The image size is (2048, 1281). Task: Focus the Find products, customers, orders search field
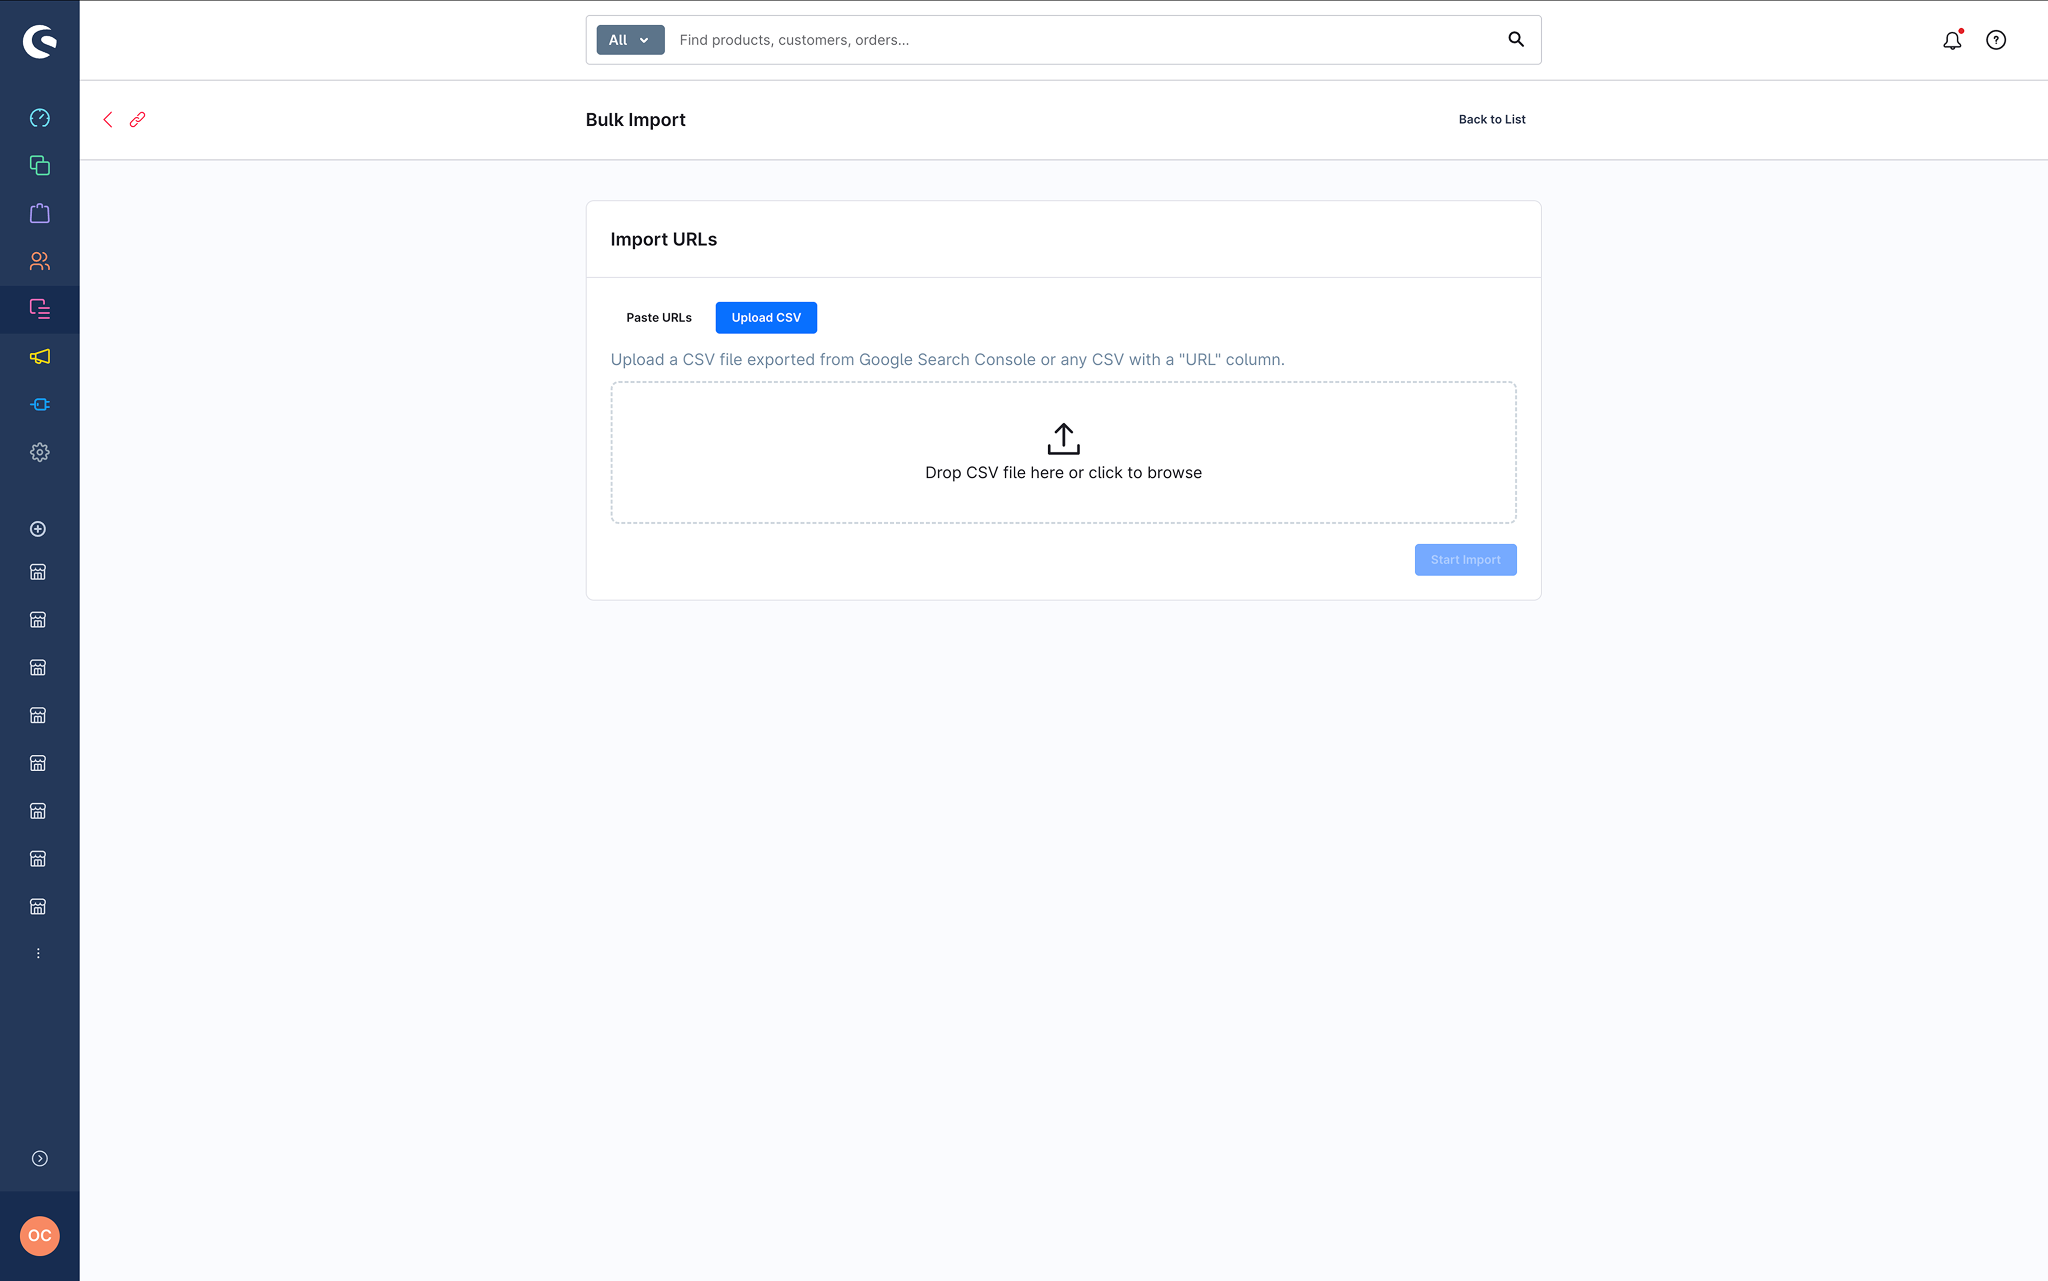(1085, 40)
